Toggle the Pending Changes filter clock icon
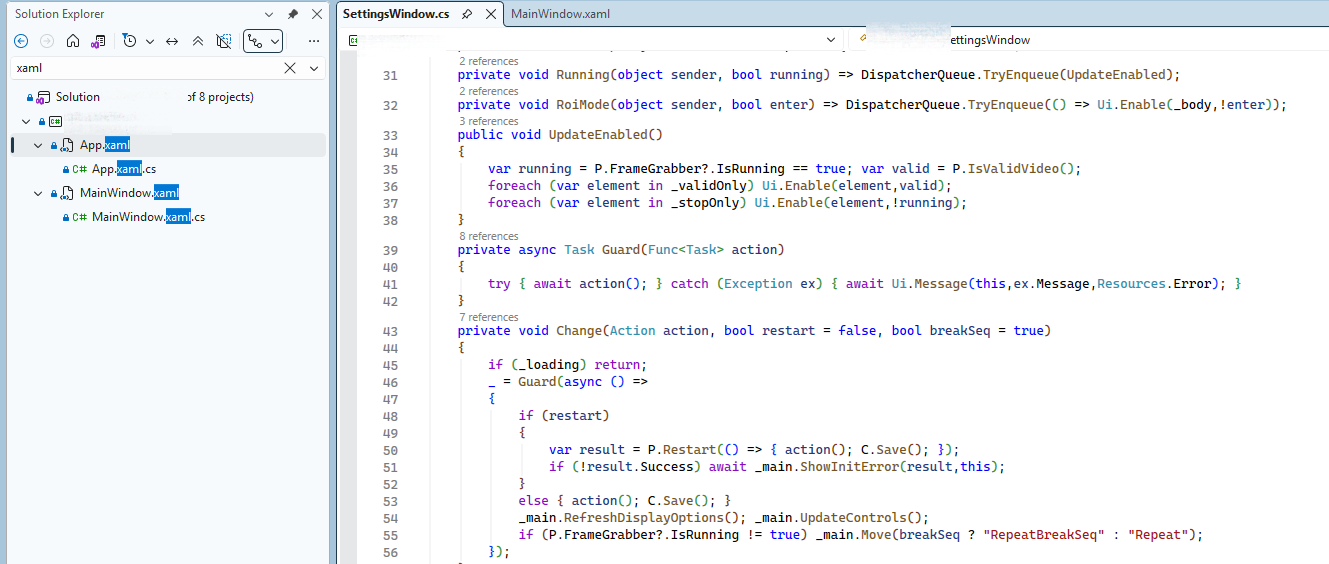The image size is (1329, 564). (130, 41)
